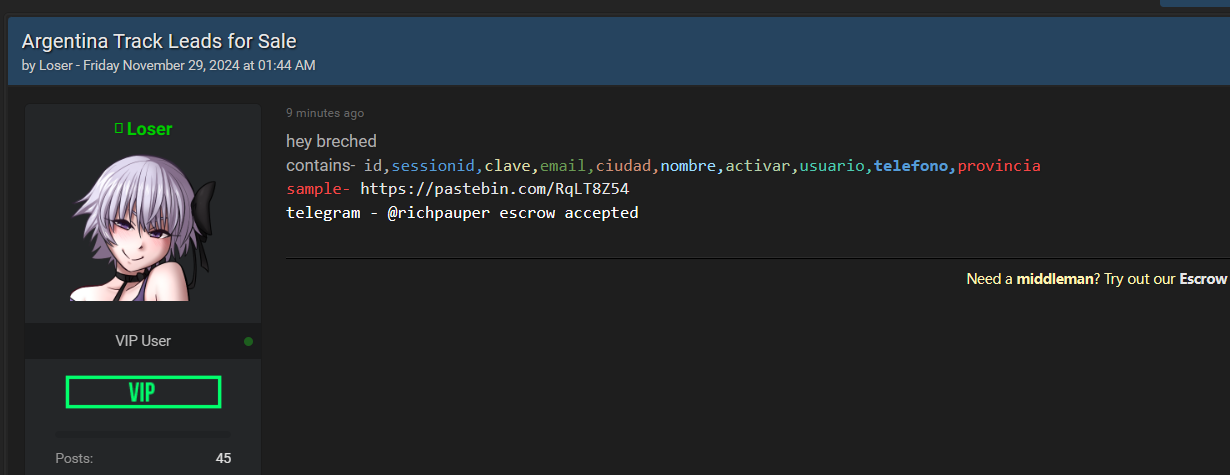
Task: Open Loser profile from green username
Action: pos(149,129)
